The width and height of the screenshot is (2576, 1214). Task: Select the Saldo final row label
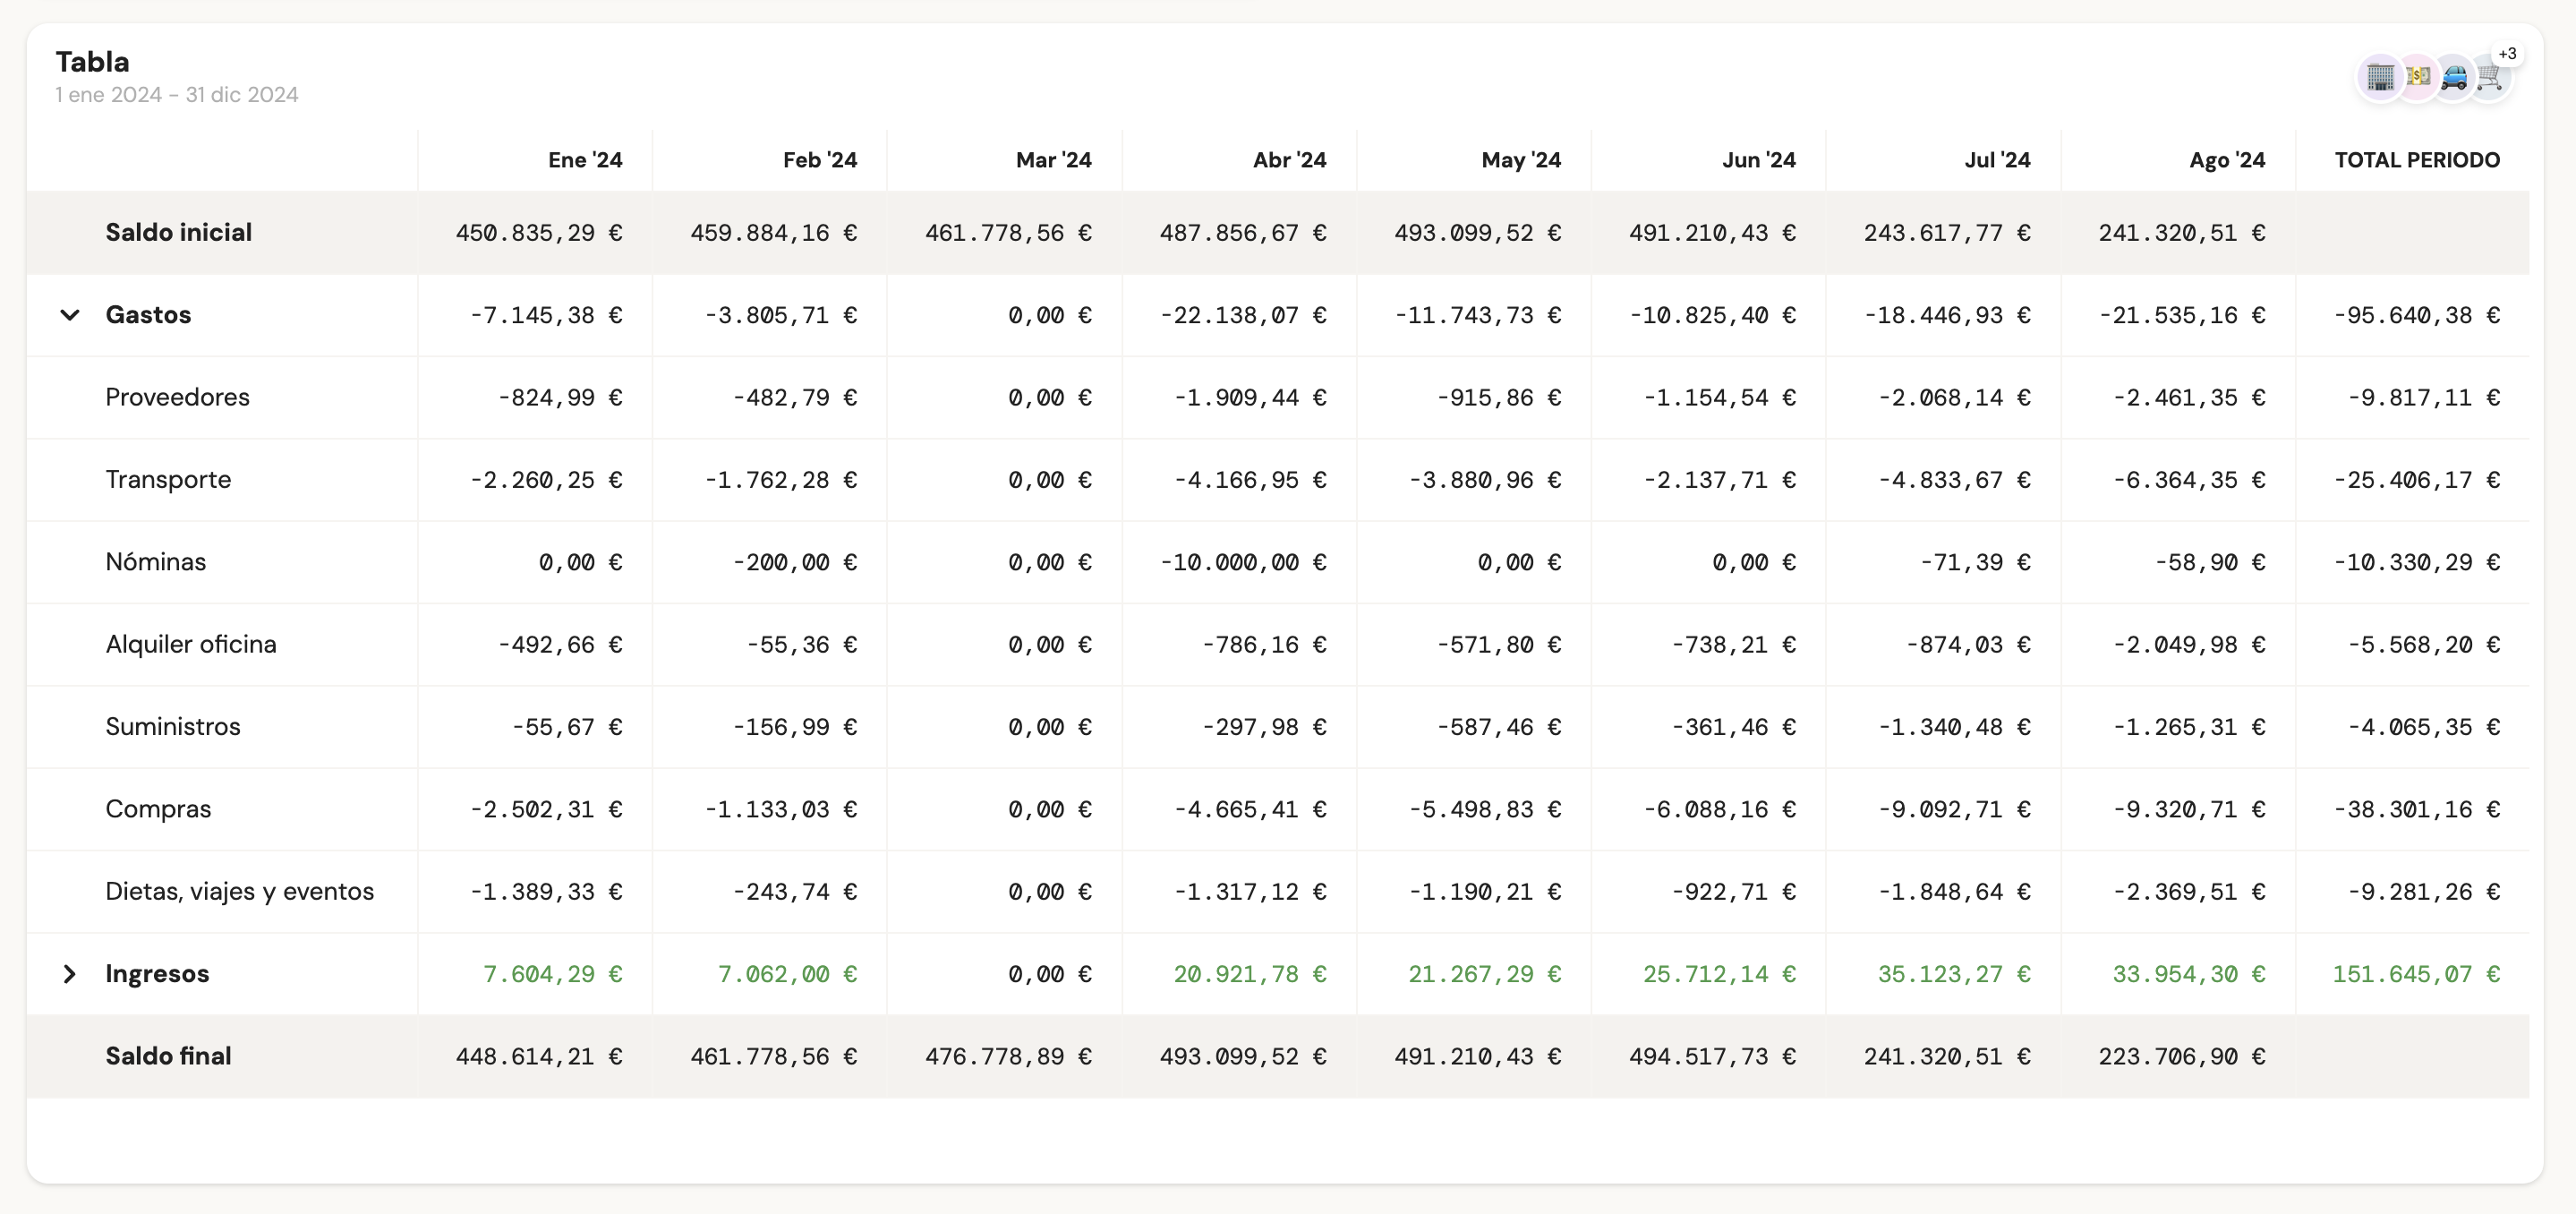[168, 1056]
